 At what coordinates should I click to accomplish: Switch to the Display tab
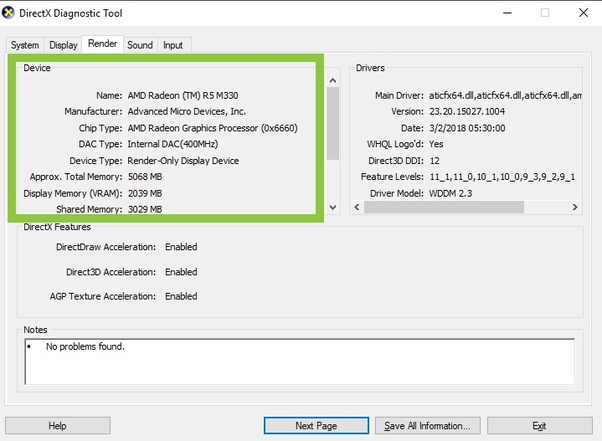(x=63, y=45)
